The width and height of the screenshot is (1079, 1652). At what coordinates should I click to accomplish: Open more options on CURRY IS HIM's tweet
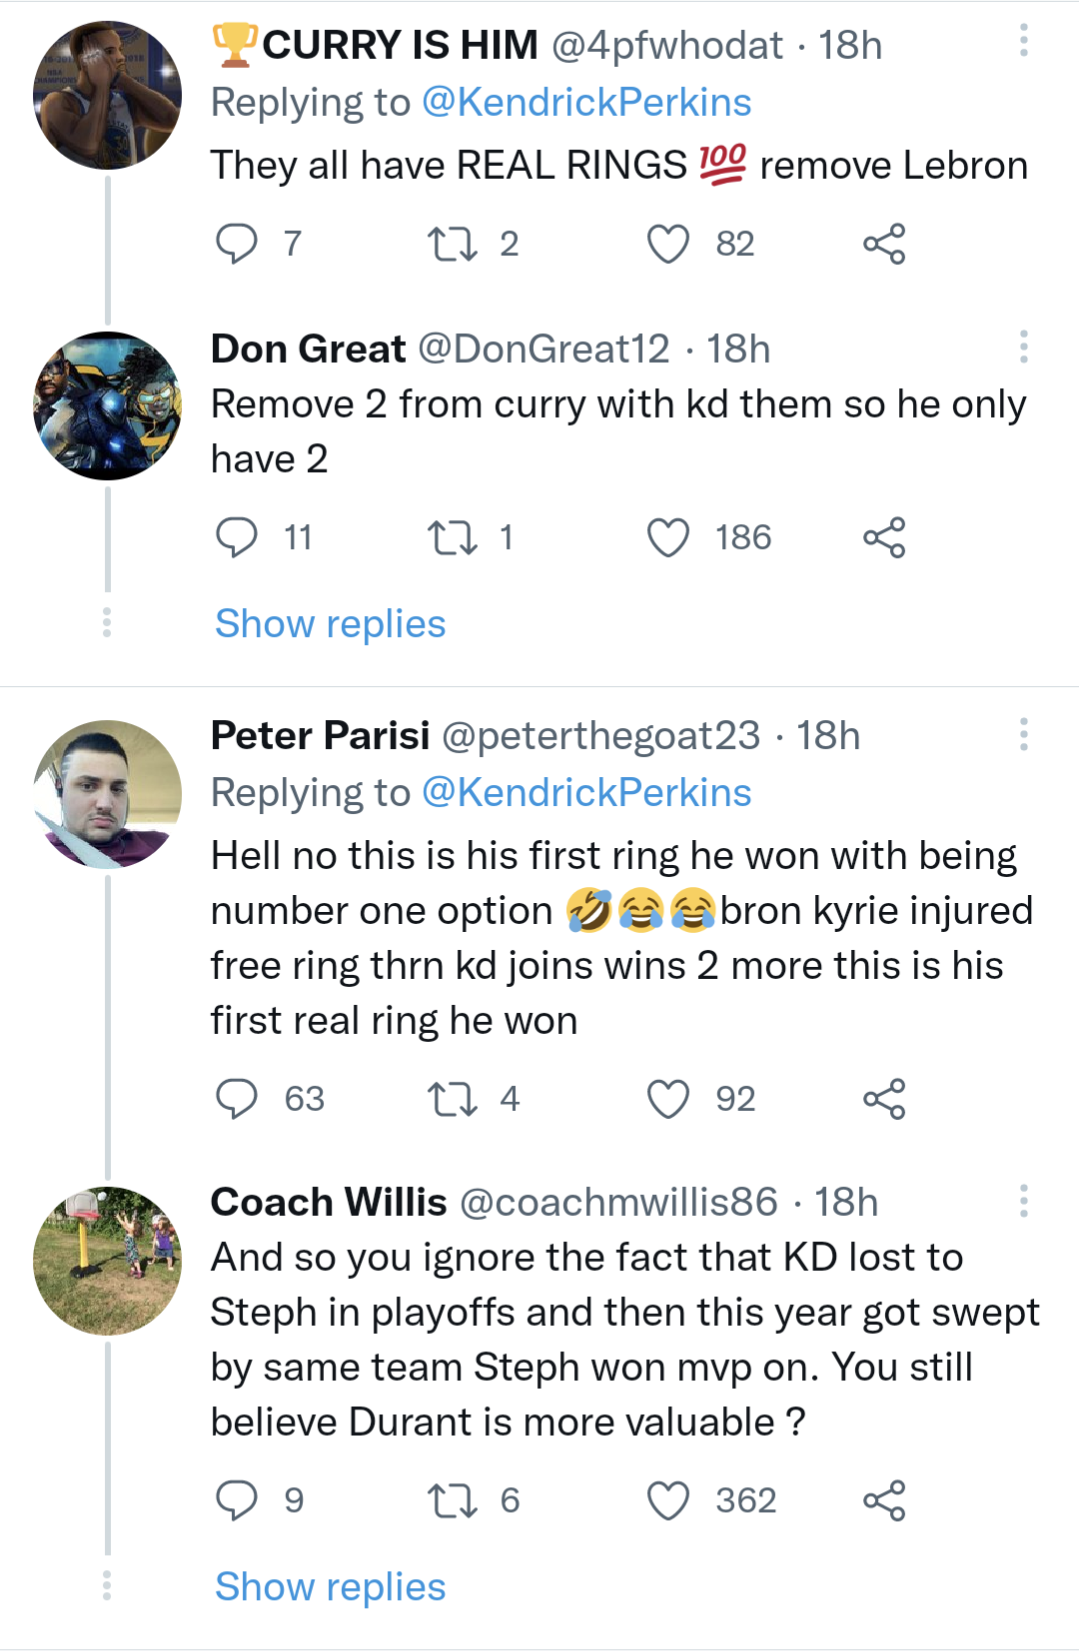(1023, 41)
